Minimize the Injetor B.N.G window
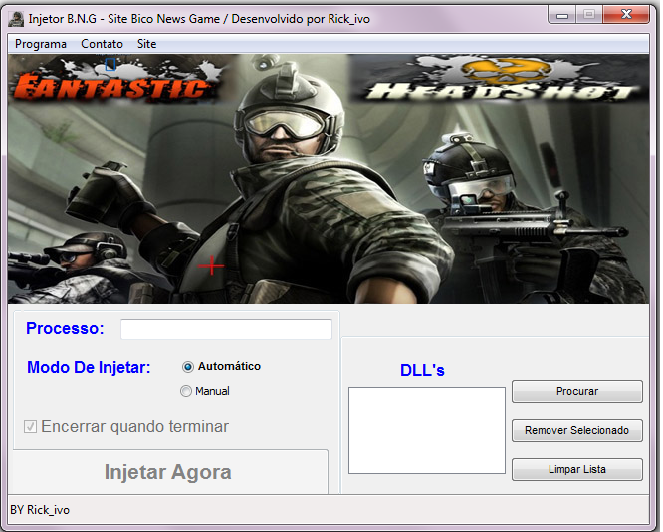 tap(562, 15)
